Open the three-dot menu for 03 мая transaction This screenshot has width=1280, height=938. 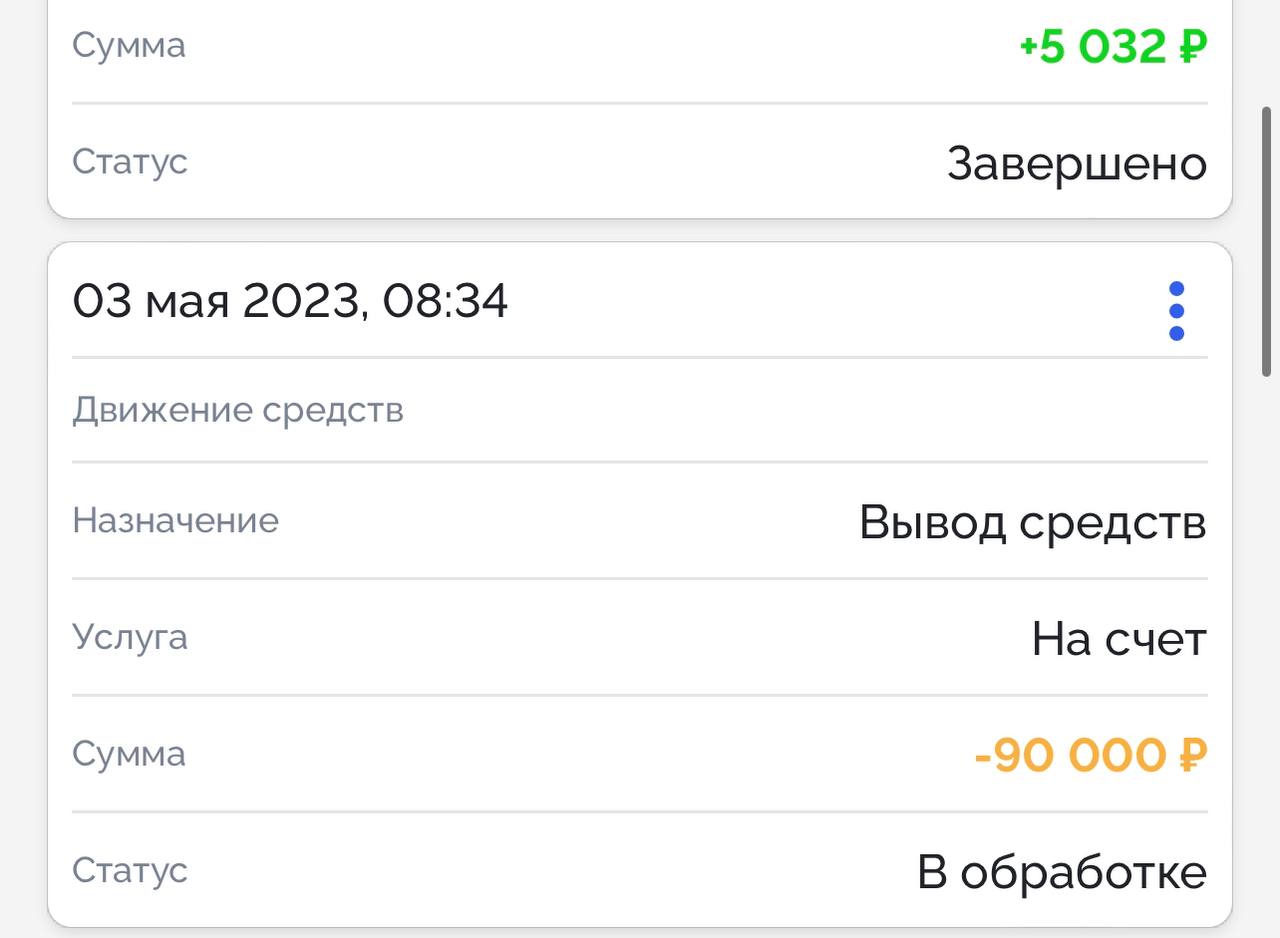click(1176, 311)
